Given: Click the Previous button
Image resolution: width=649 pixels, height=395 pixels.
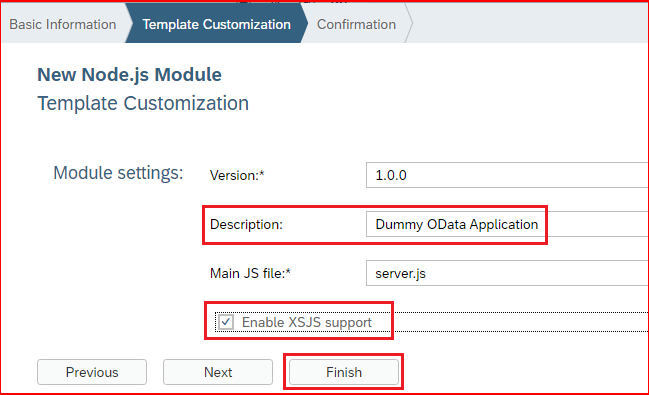Looking at the screenshot, I should (x=92, y=372).
